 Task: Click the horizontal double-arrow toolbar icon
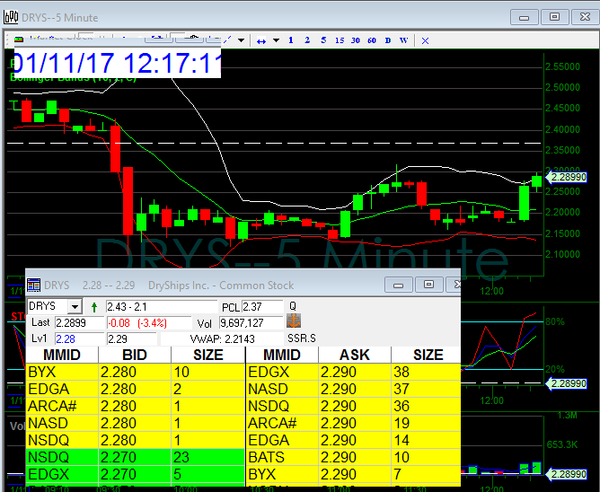262,40
